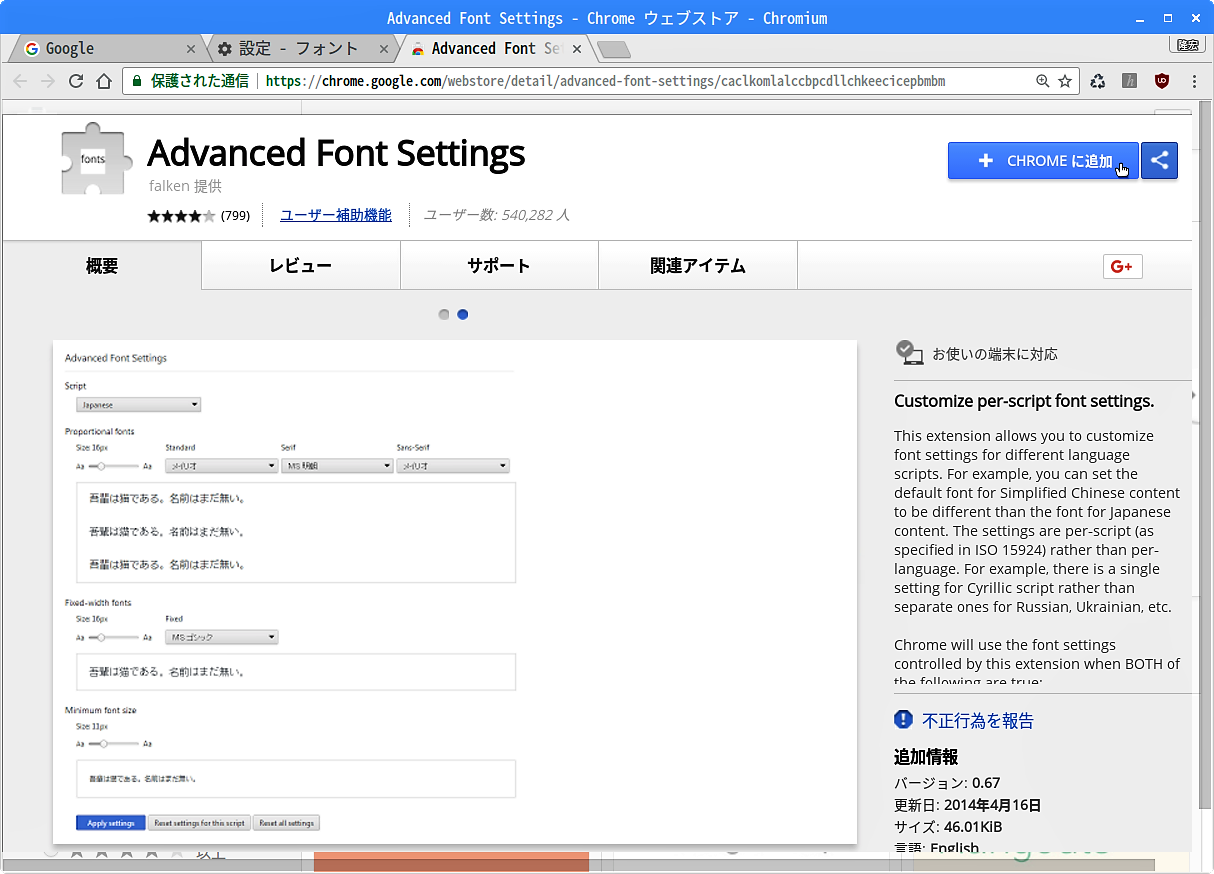1214x874 pixels.
Task: Close the Advanced Font Settings tab
Action: (x=576, y=48)
